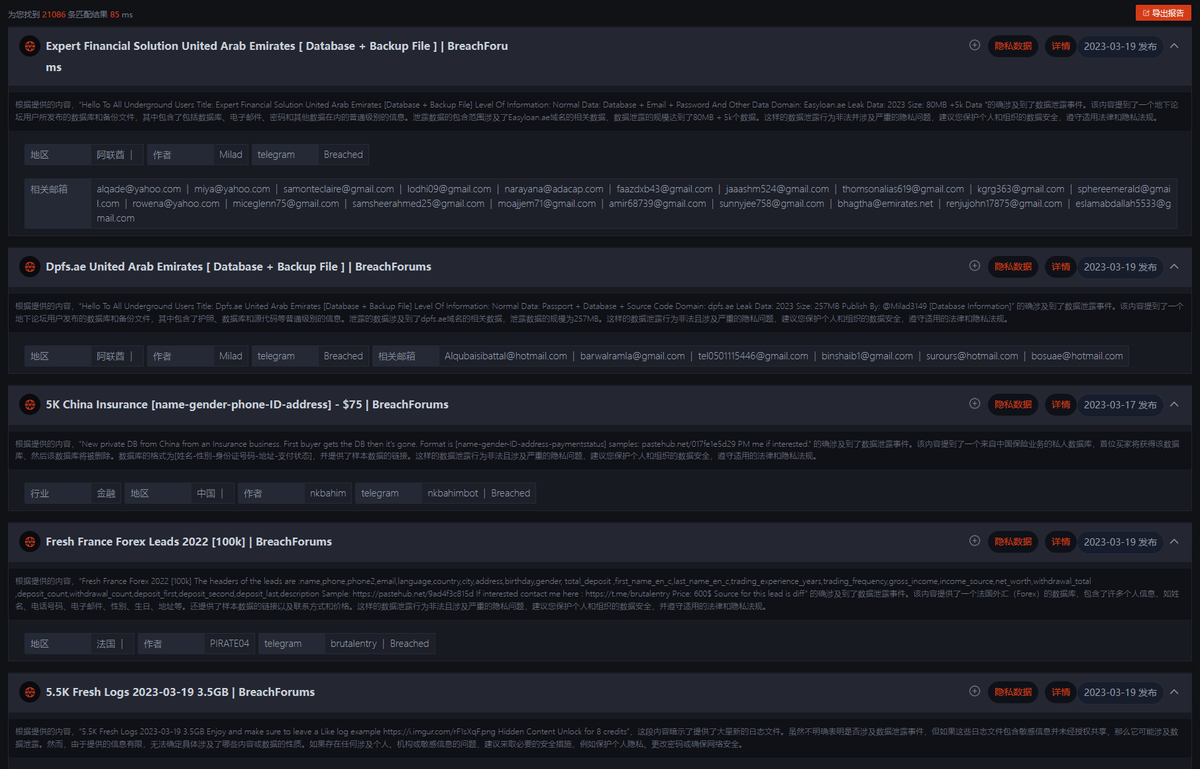Open the 5.5K Fresh Logs title link
Viewport: 1200px width, 769px height.
click(180, 692)
